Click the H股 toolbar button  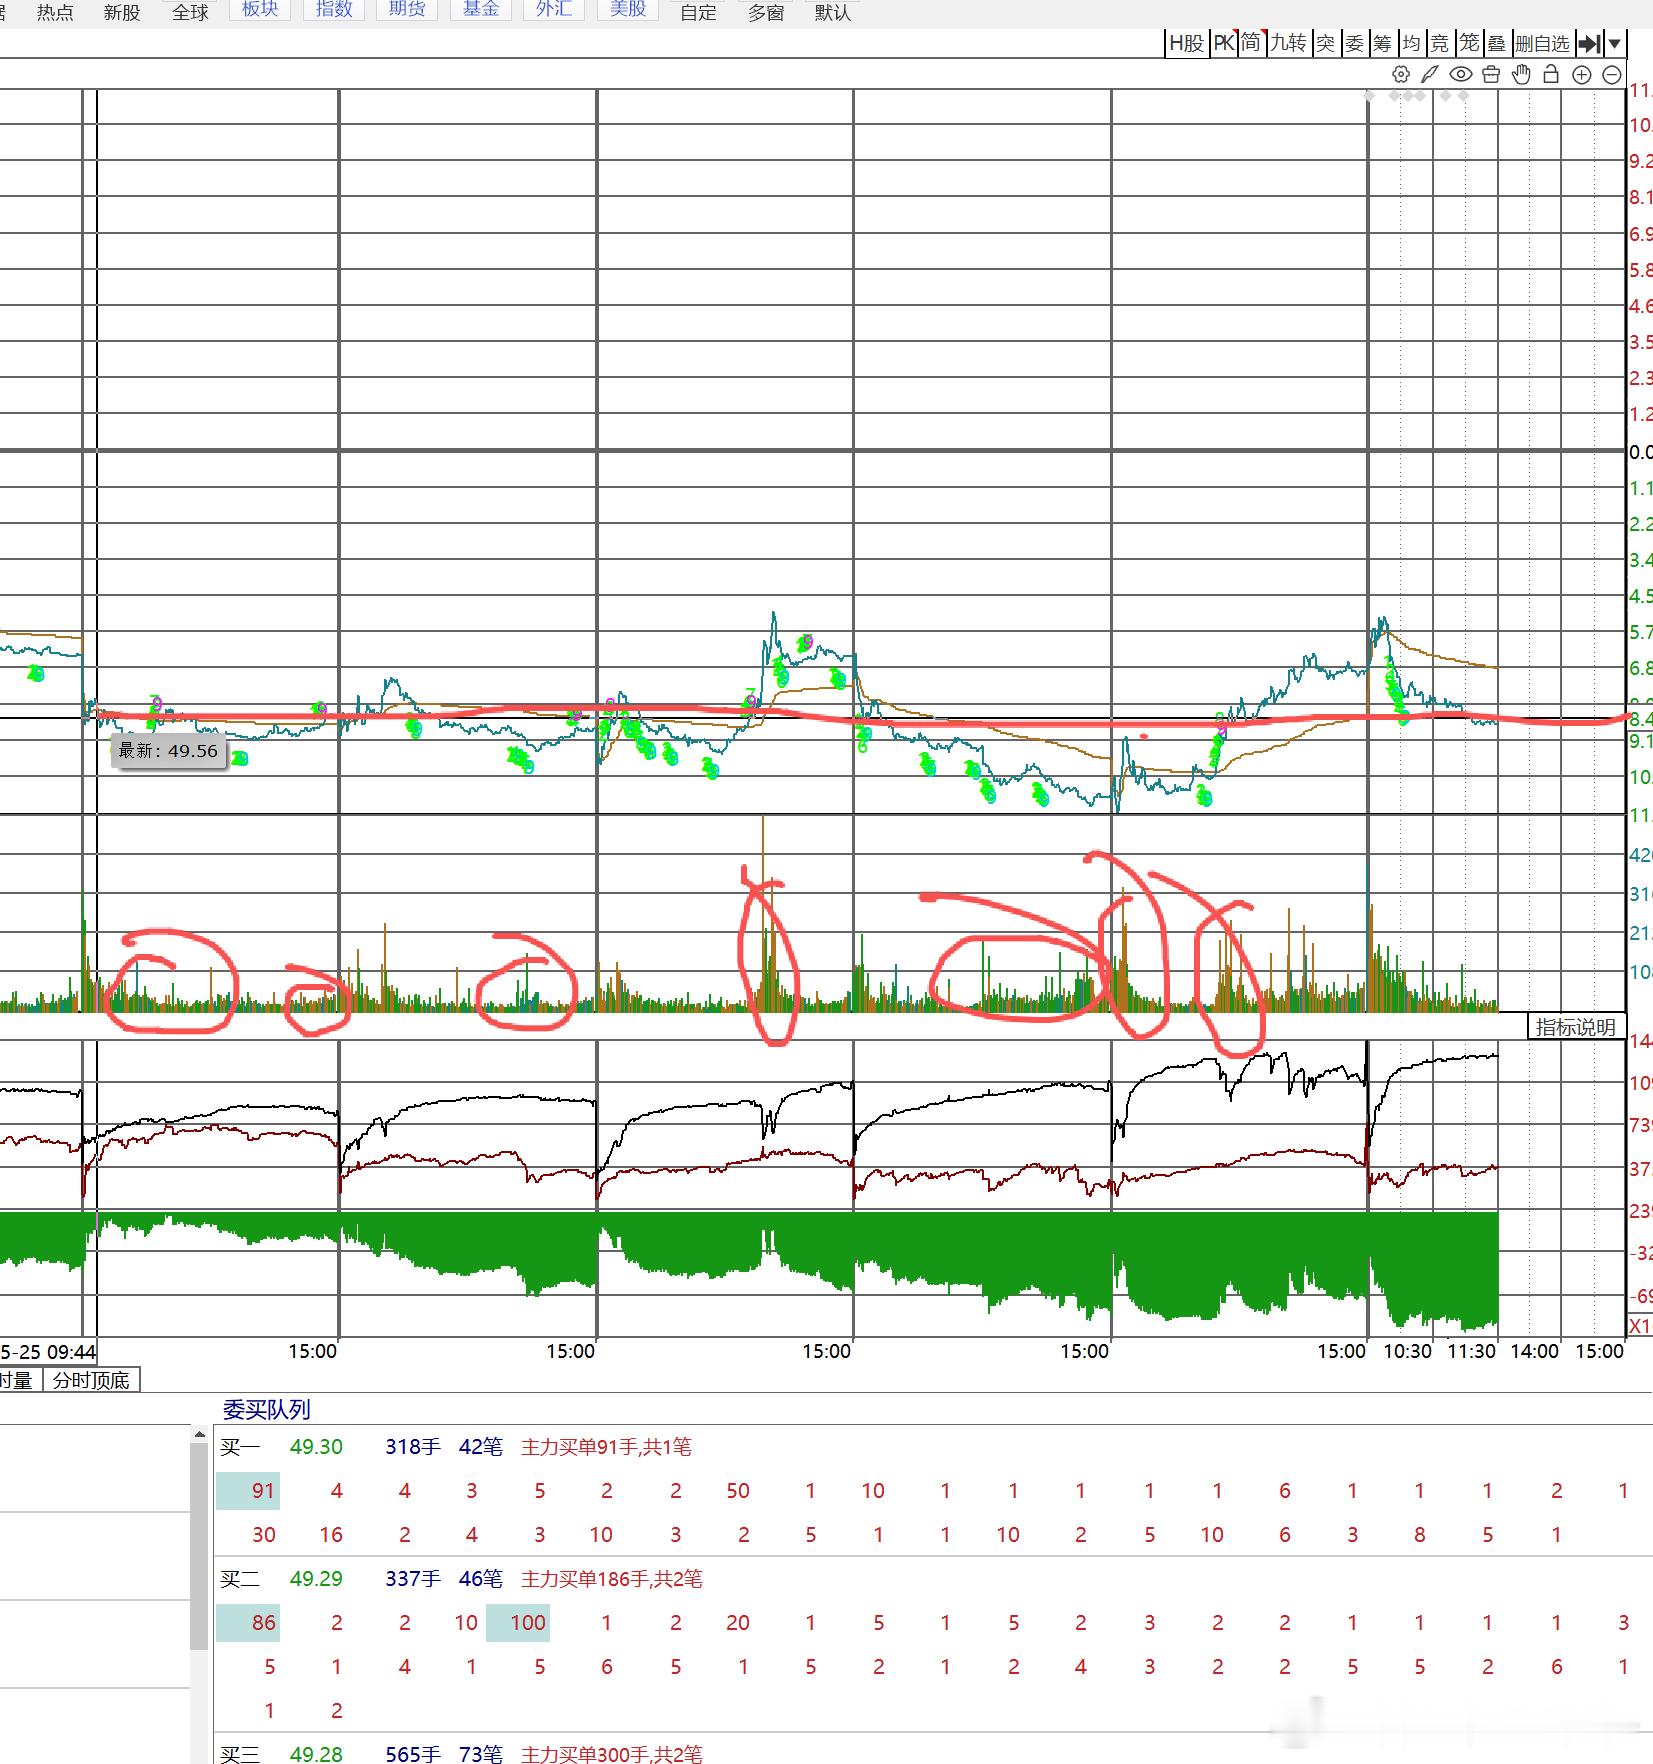[x=1187, y=43]
